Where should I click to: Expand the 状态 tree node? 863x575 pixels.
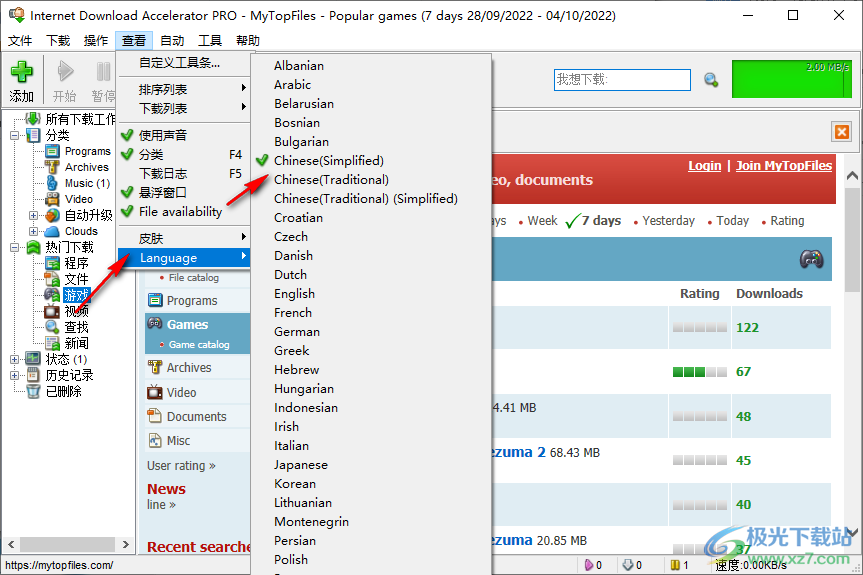(x=15, y=359)
